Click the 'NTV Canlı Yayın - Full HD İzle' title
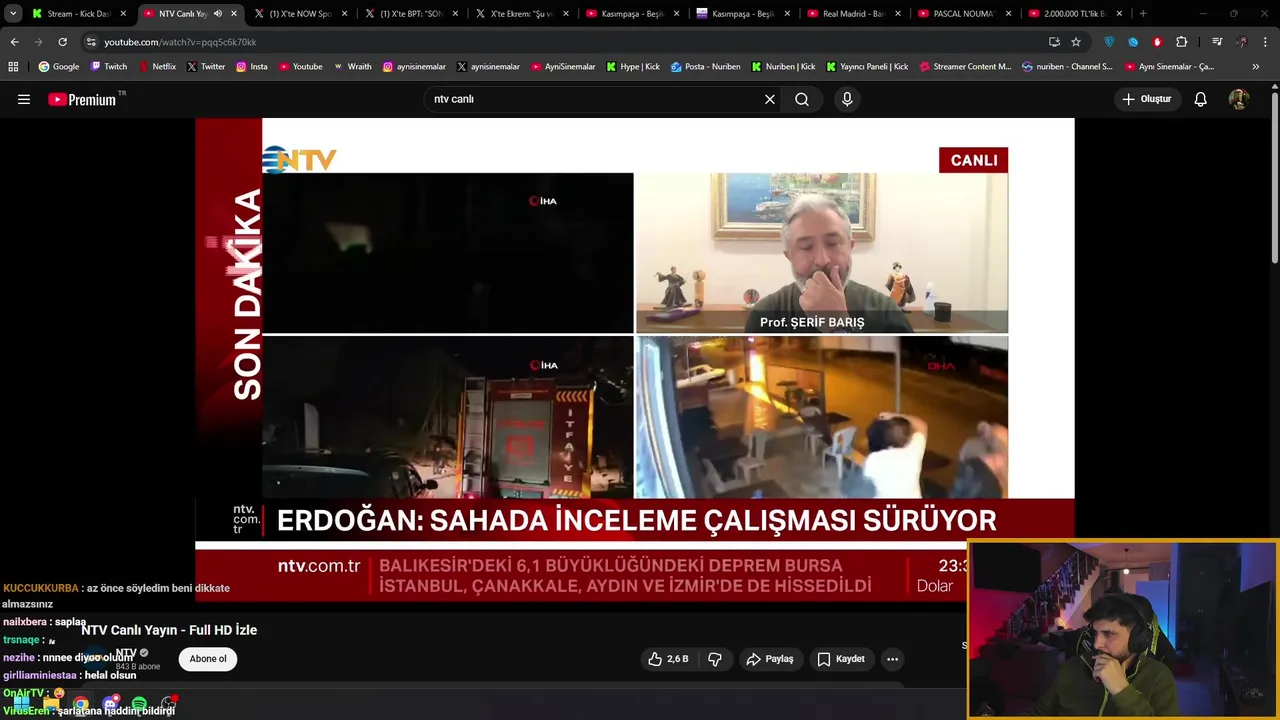 [169, 630]
